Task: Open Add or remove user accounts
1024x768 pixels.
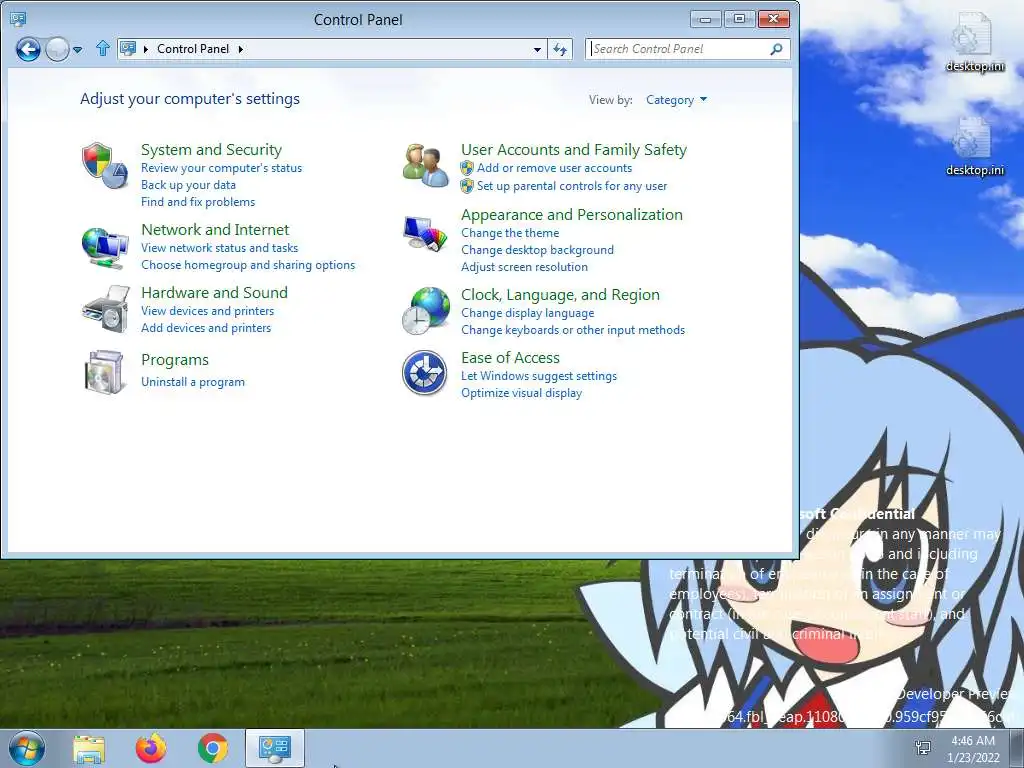Action: click(x=554, y=168)
